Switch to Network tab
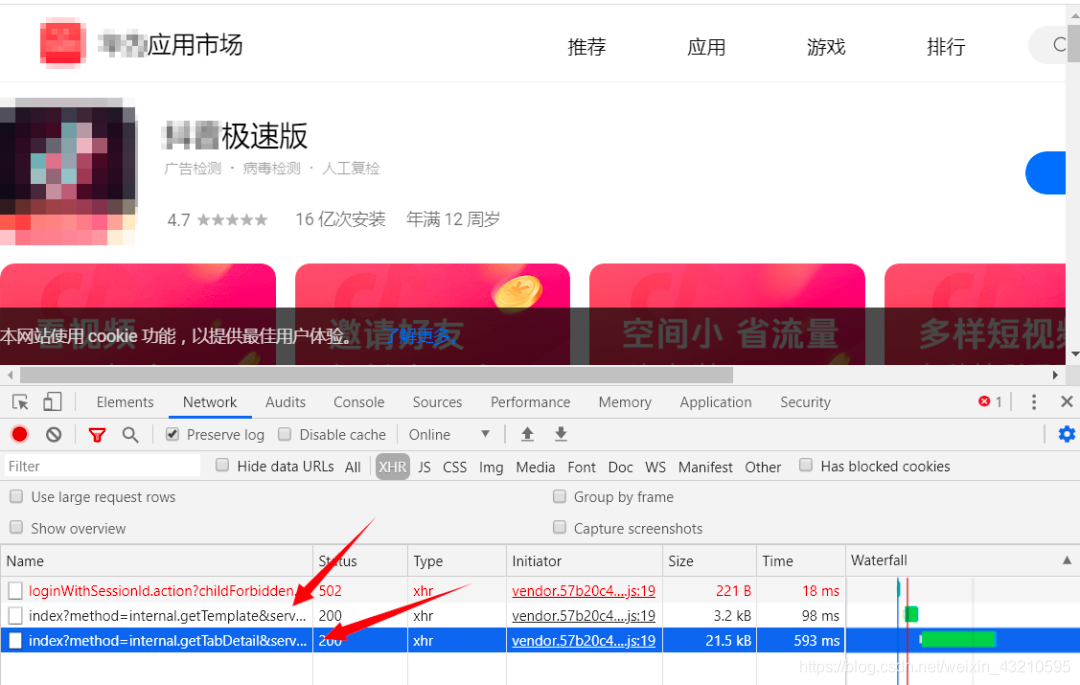 click(209, 402)
